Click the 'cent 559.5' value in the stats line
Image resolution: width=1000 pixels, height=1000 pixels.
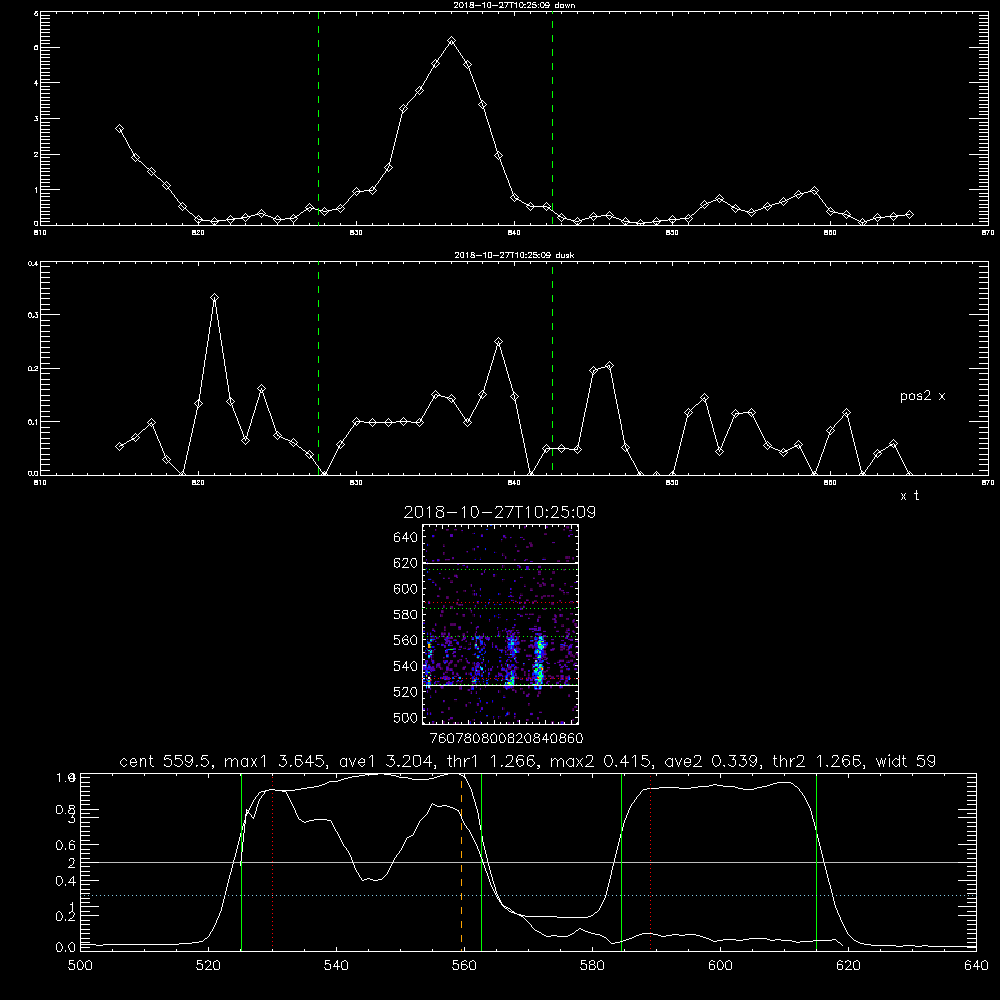tap(166, 761)
